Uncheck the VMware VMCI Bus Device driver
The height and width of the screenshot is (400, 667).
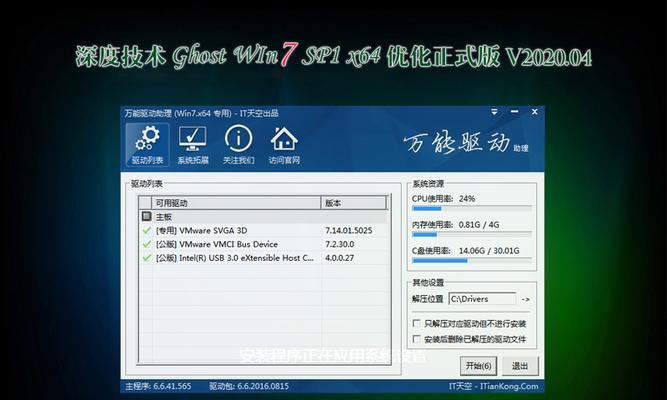coord(146,244)
